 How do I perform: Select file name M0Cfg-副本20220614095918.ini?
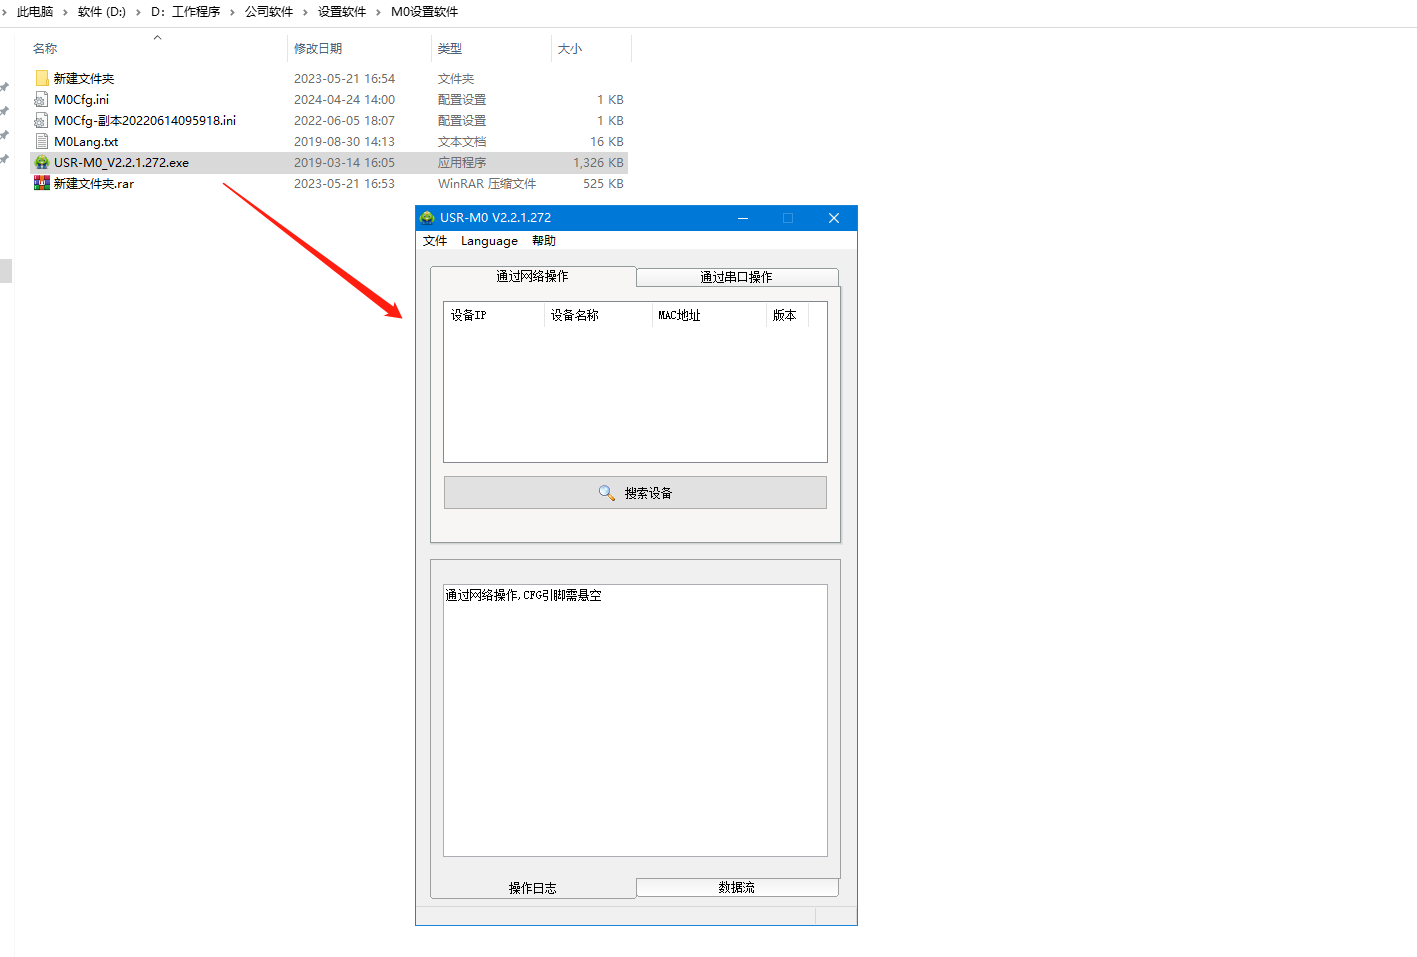tap(145, 120)
